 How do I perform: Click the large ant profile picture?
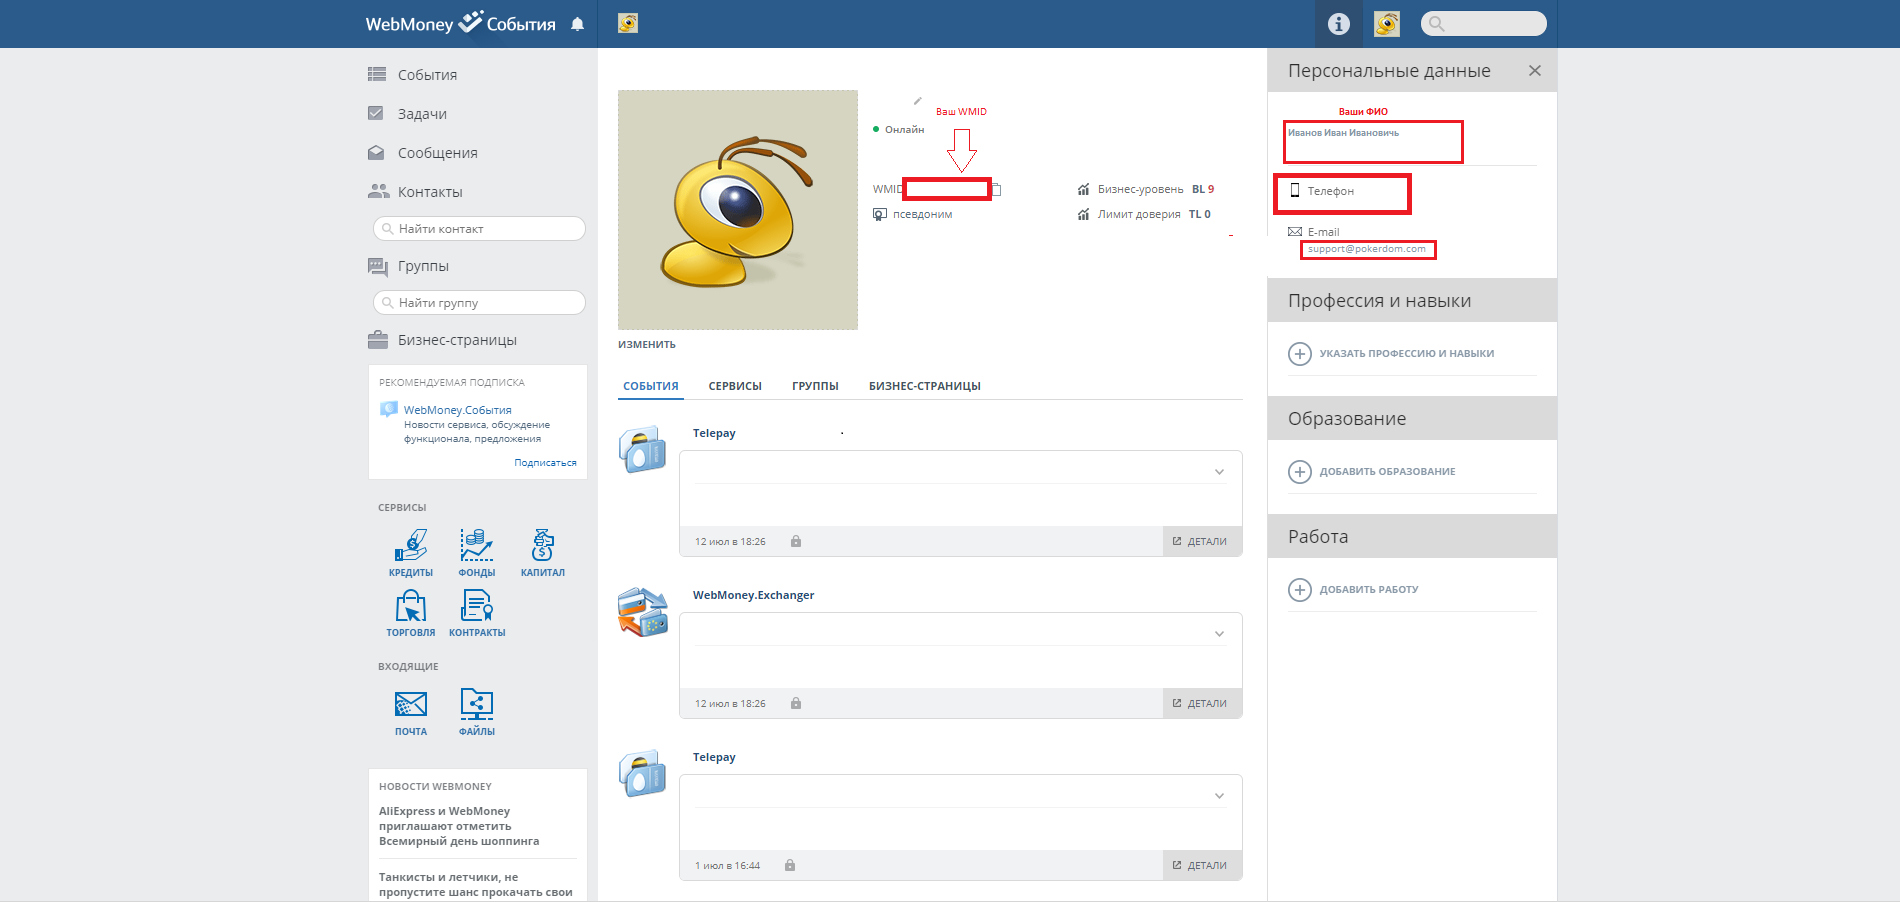click(x=738, y=210)
